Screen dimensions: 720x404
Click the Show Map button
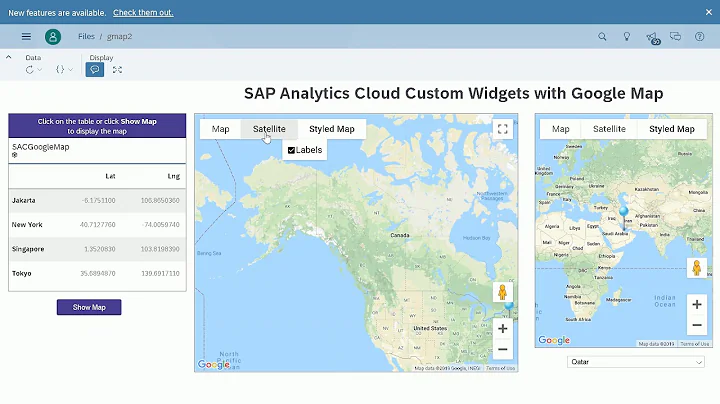point(89,307)
